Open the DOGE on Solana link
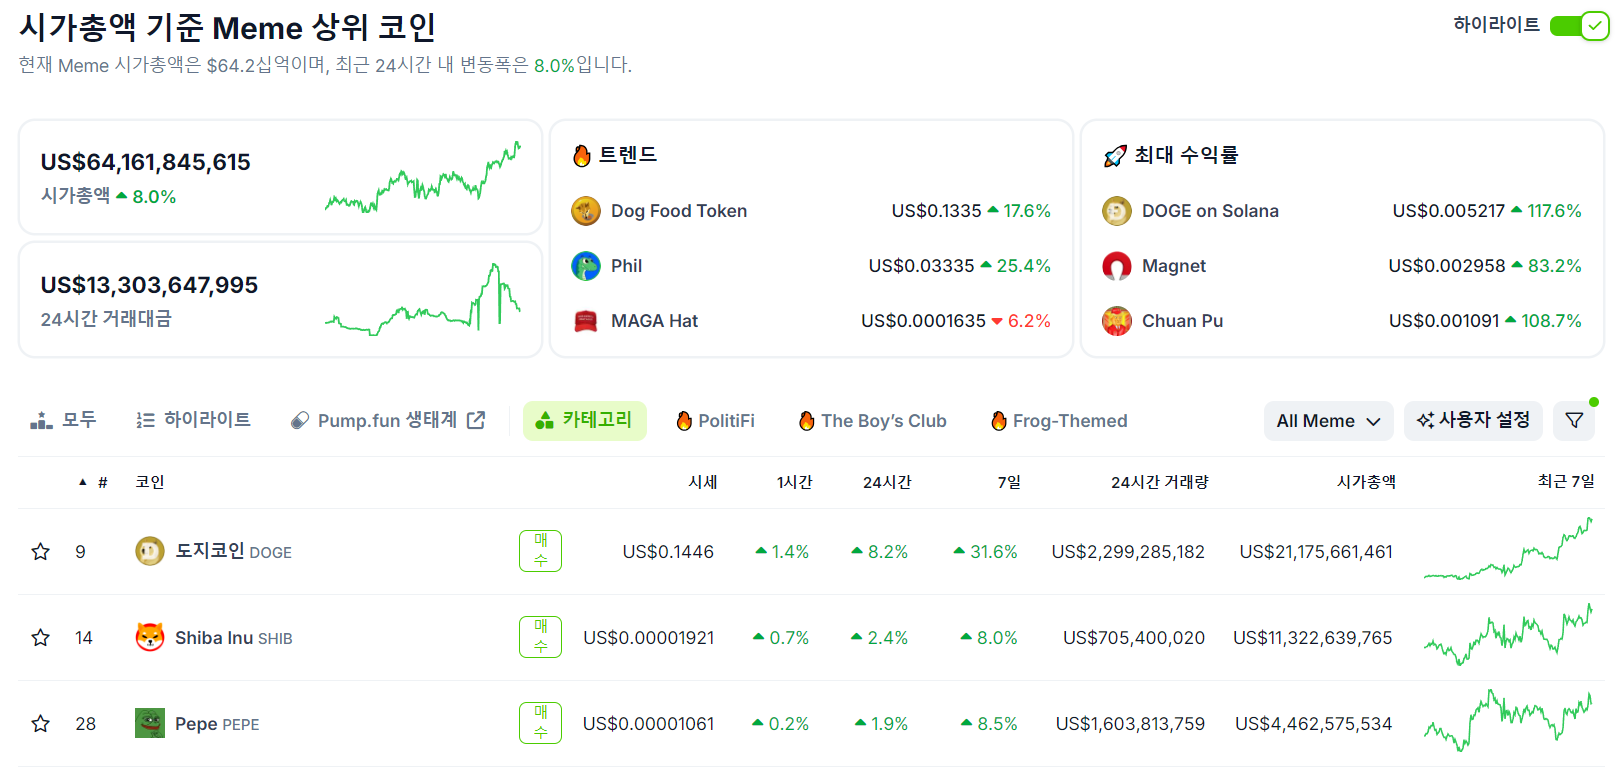Viewport: 1621px width, 767px height. coord(1210,211)
